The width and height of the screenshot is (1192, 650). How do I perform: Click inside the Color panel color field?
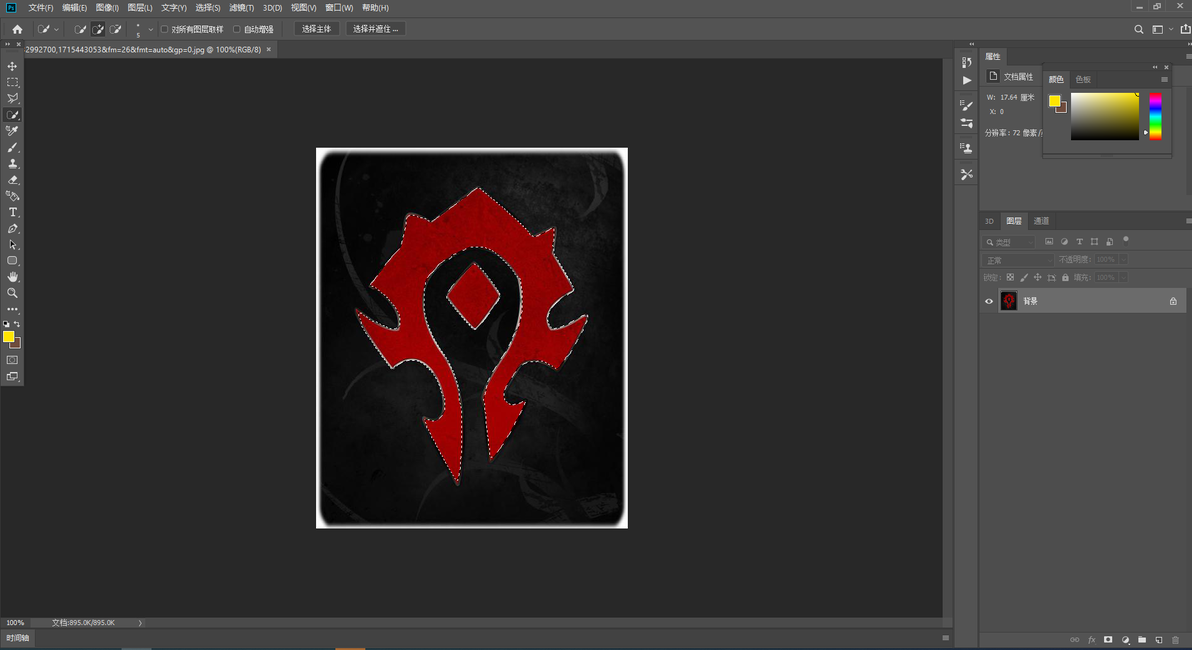pyautogui.click(x=1105, y=116)
